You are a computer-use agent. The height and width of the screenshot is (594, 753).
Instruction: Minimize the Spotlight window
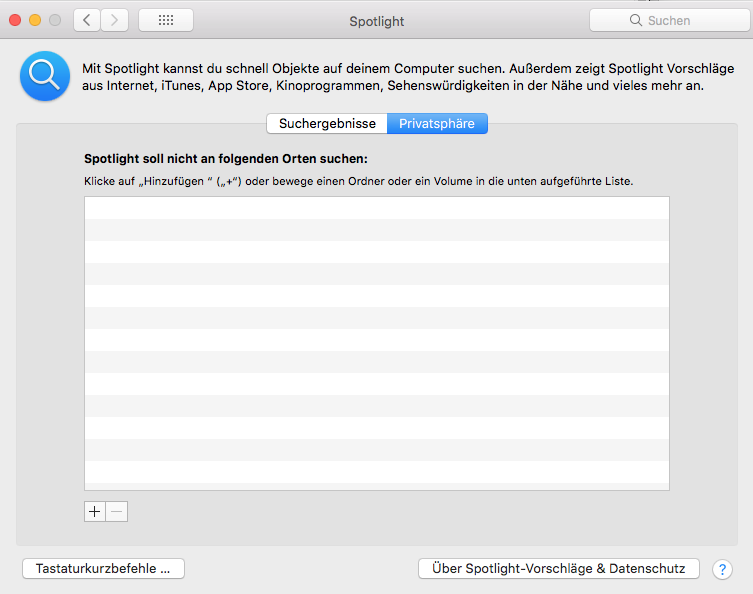[x=35, y=20]
